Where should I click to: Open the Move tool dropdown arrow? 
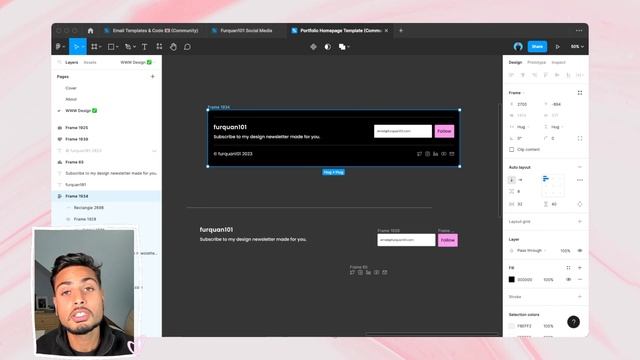pyautogui.click(x=83, y=47)
